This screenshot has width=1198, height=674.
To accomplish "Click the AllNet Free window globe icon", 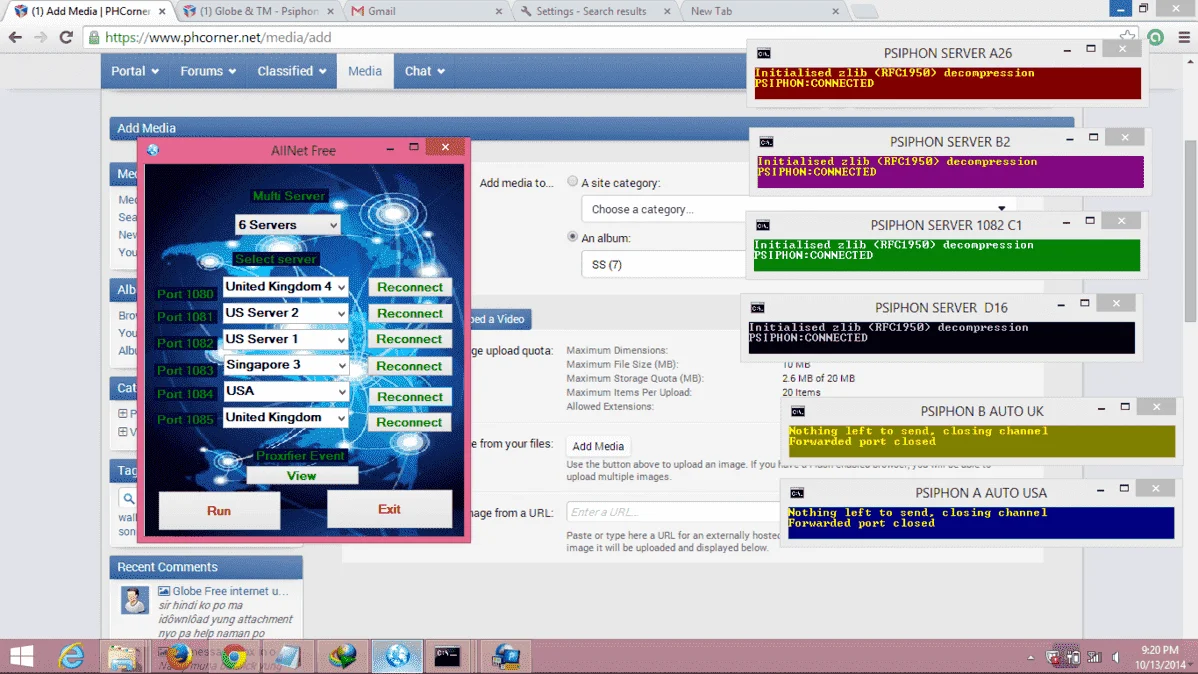I will [x=153, y=150].
